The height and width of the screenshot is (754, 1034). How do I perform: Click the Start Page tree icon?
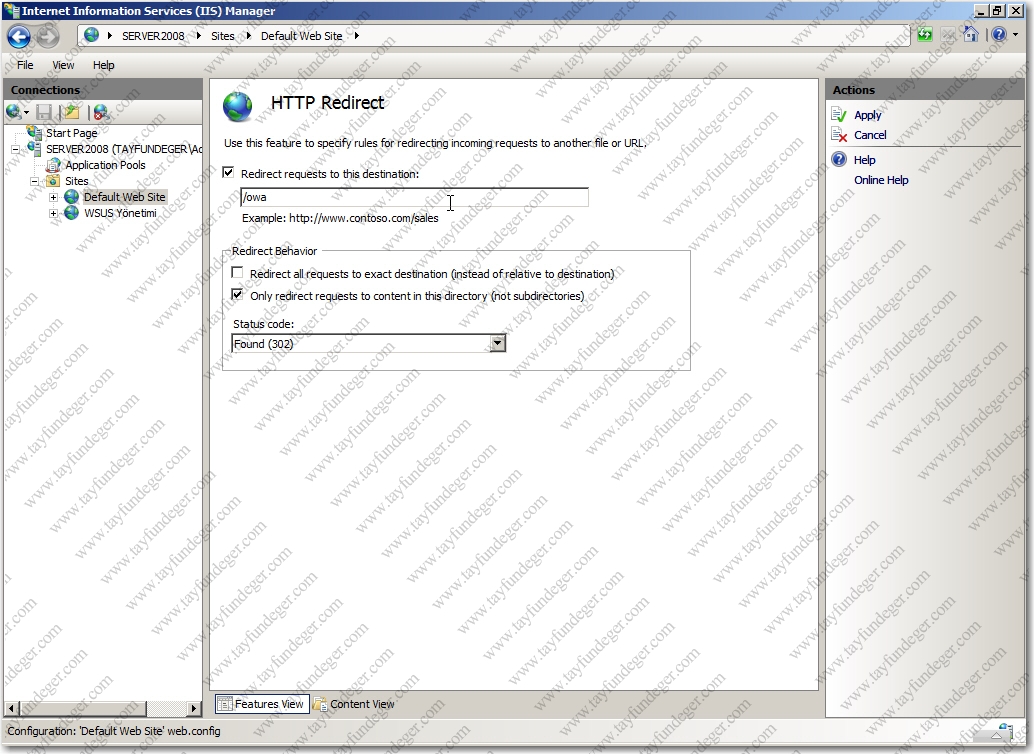click(x=35, y=132)
